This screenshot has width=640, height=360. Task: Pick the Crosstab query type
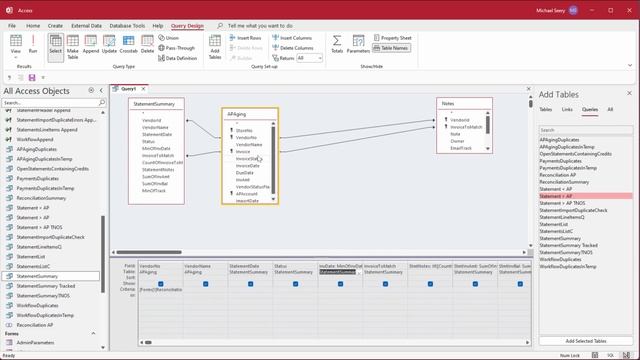click(129, 44)
